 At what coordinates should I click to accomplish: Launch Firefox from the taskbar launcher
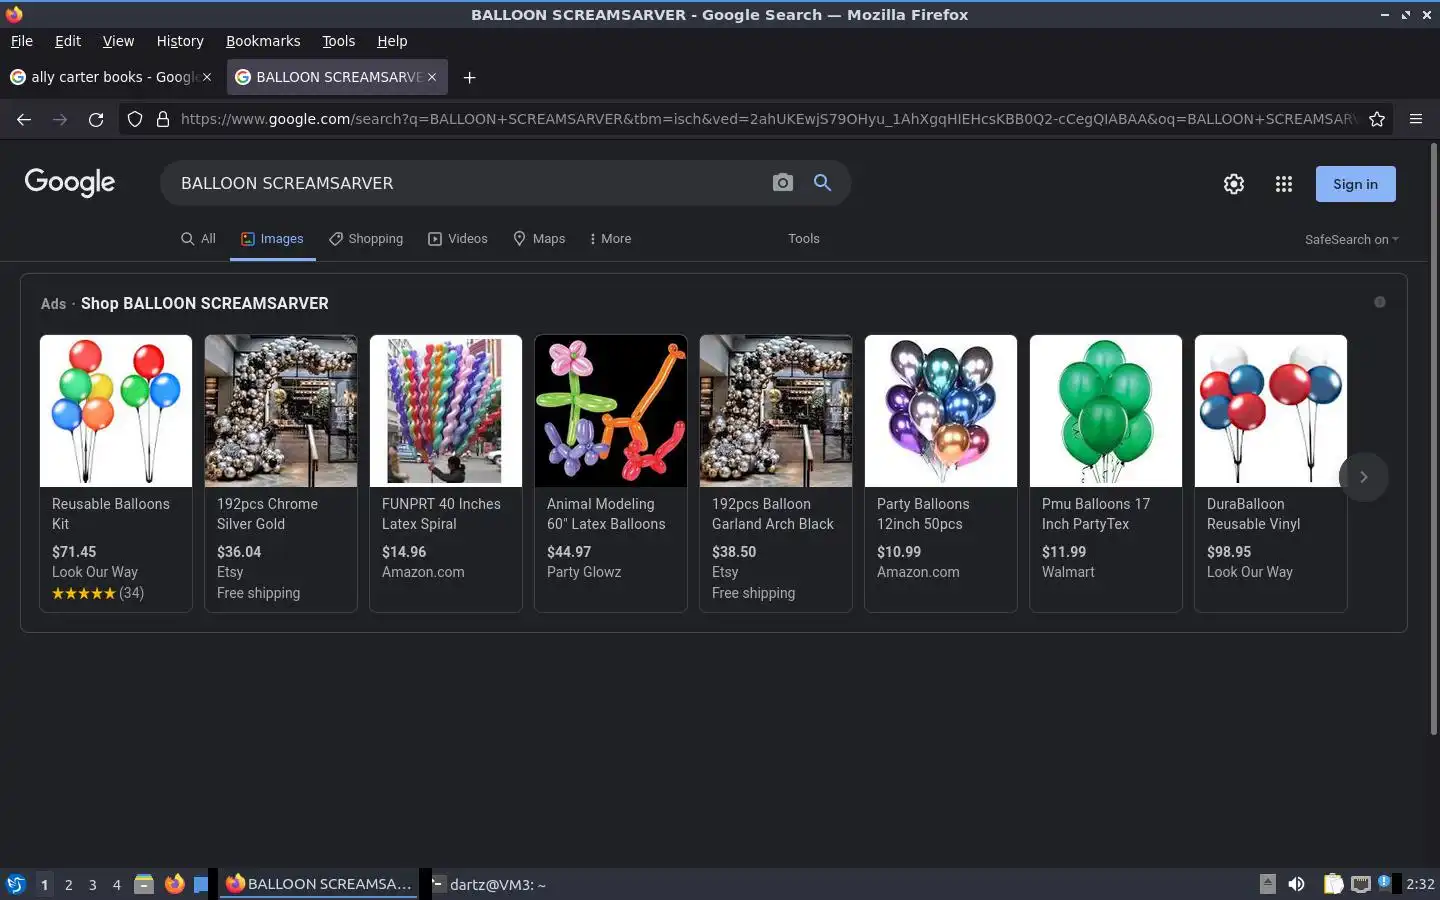175,884
